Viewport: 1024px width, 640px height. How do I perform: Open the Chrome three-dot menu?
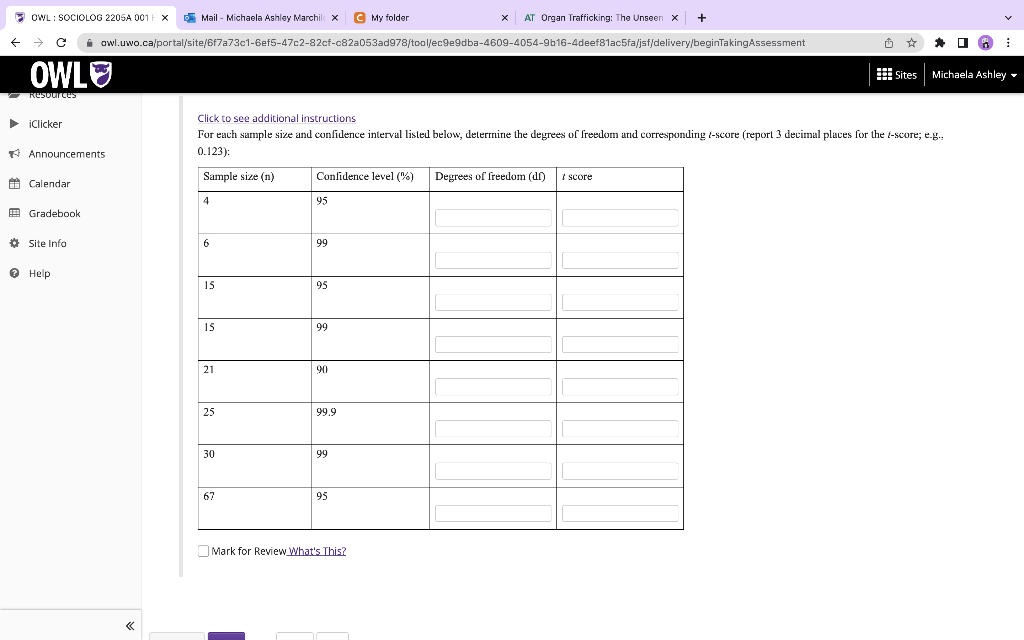coord(1008,42)
